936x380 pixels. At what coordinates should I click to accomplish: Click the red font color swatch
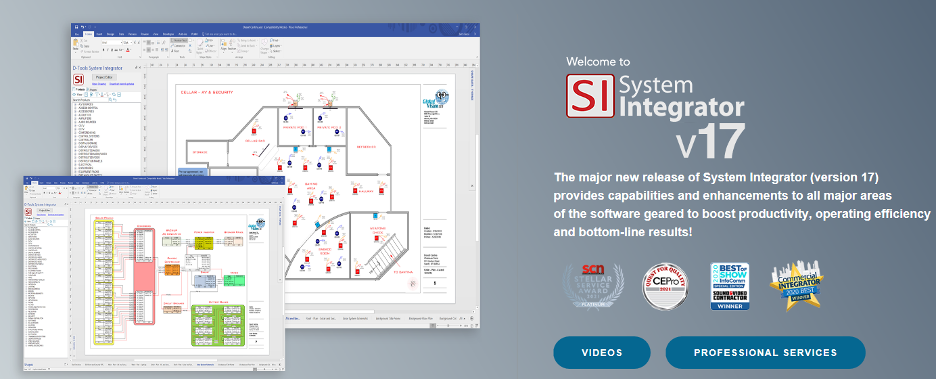tap(128, 50)
